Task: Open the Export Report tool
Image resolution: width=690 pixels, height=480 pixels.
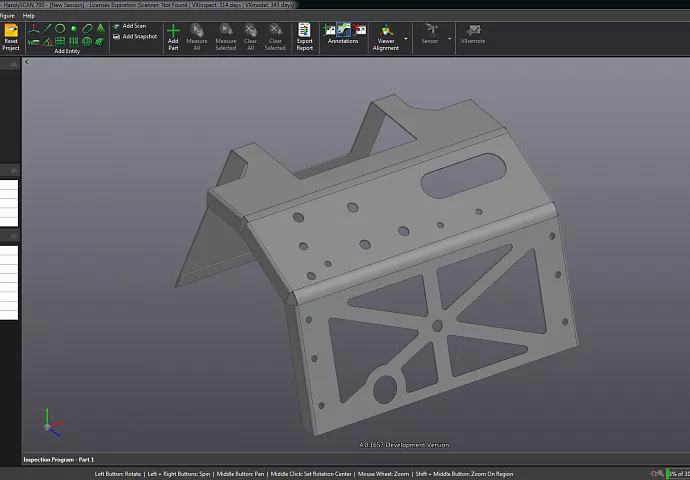Action: (x=304, y=32)
